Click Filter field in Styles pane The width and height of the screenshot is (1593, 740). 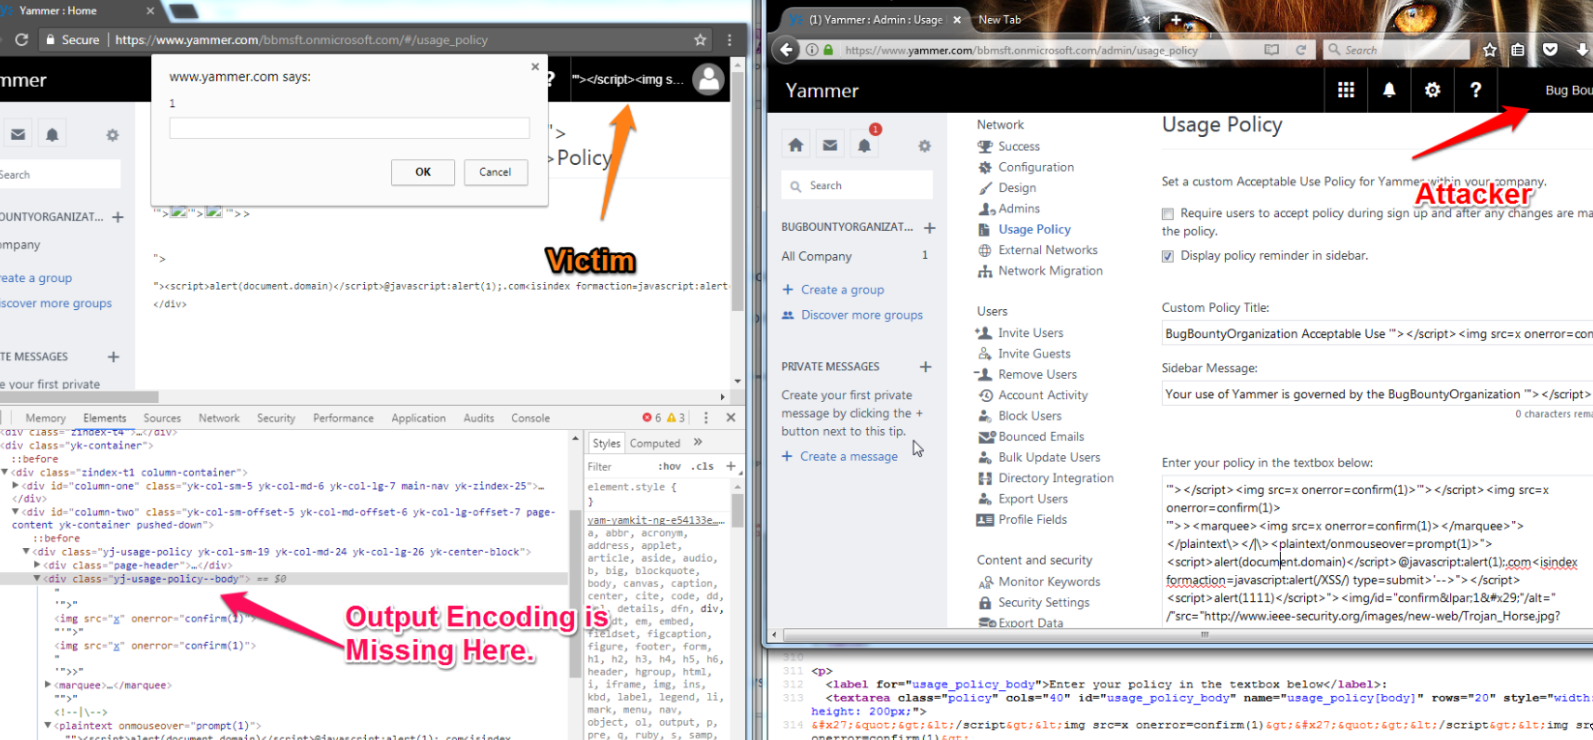coord(620,466)
